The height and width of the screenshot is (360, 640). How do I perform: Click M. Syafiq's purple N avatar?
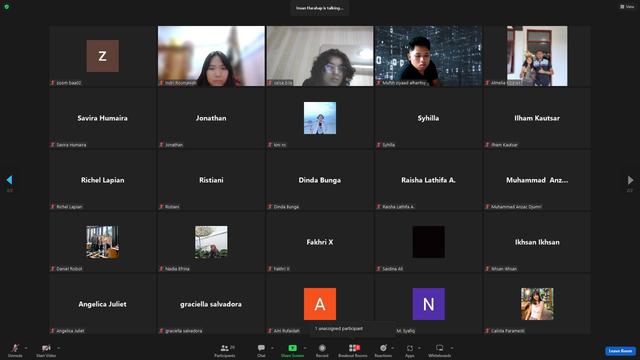pyautogui.click(x=429, y=304)
